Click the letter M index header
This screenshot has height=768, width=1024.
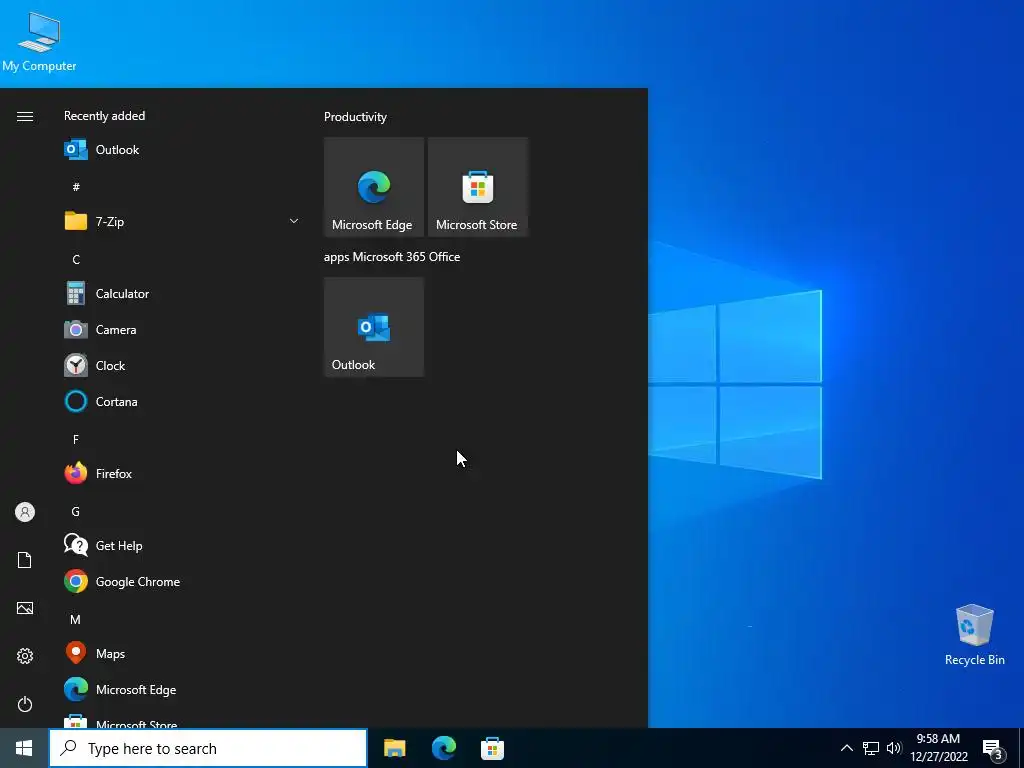[76, 619]
